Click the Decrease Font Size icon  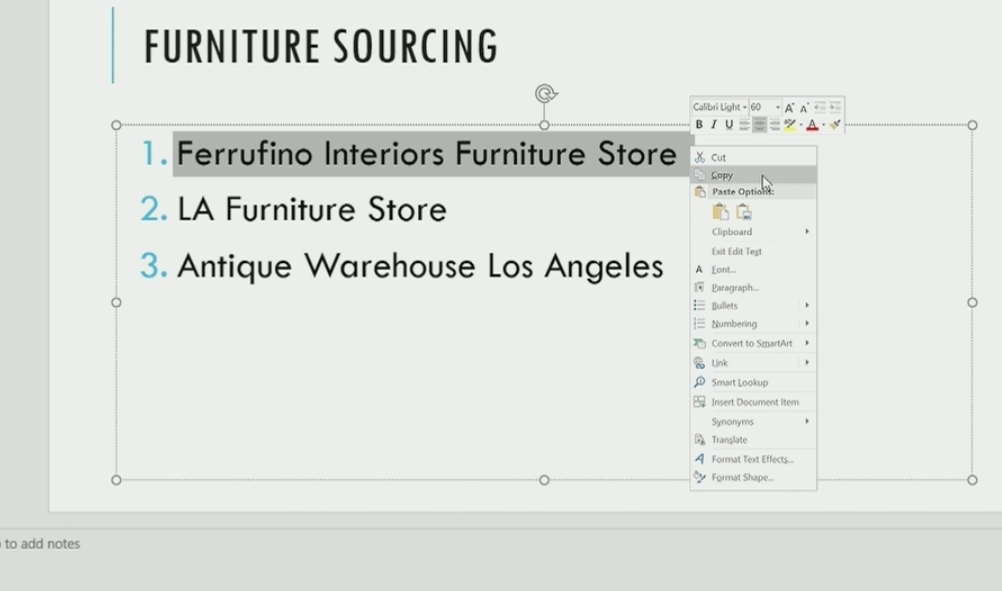(x=805, y=107)
